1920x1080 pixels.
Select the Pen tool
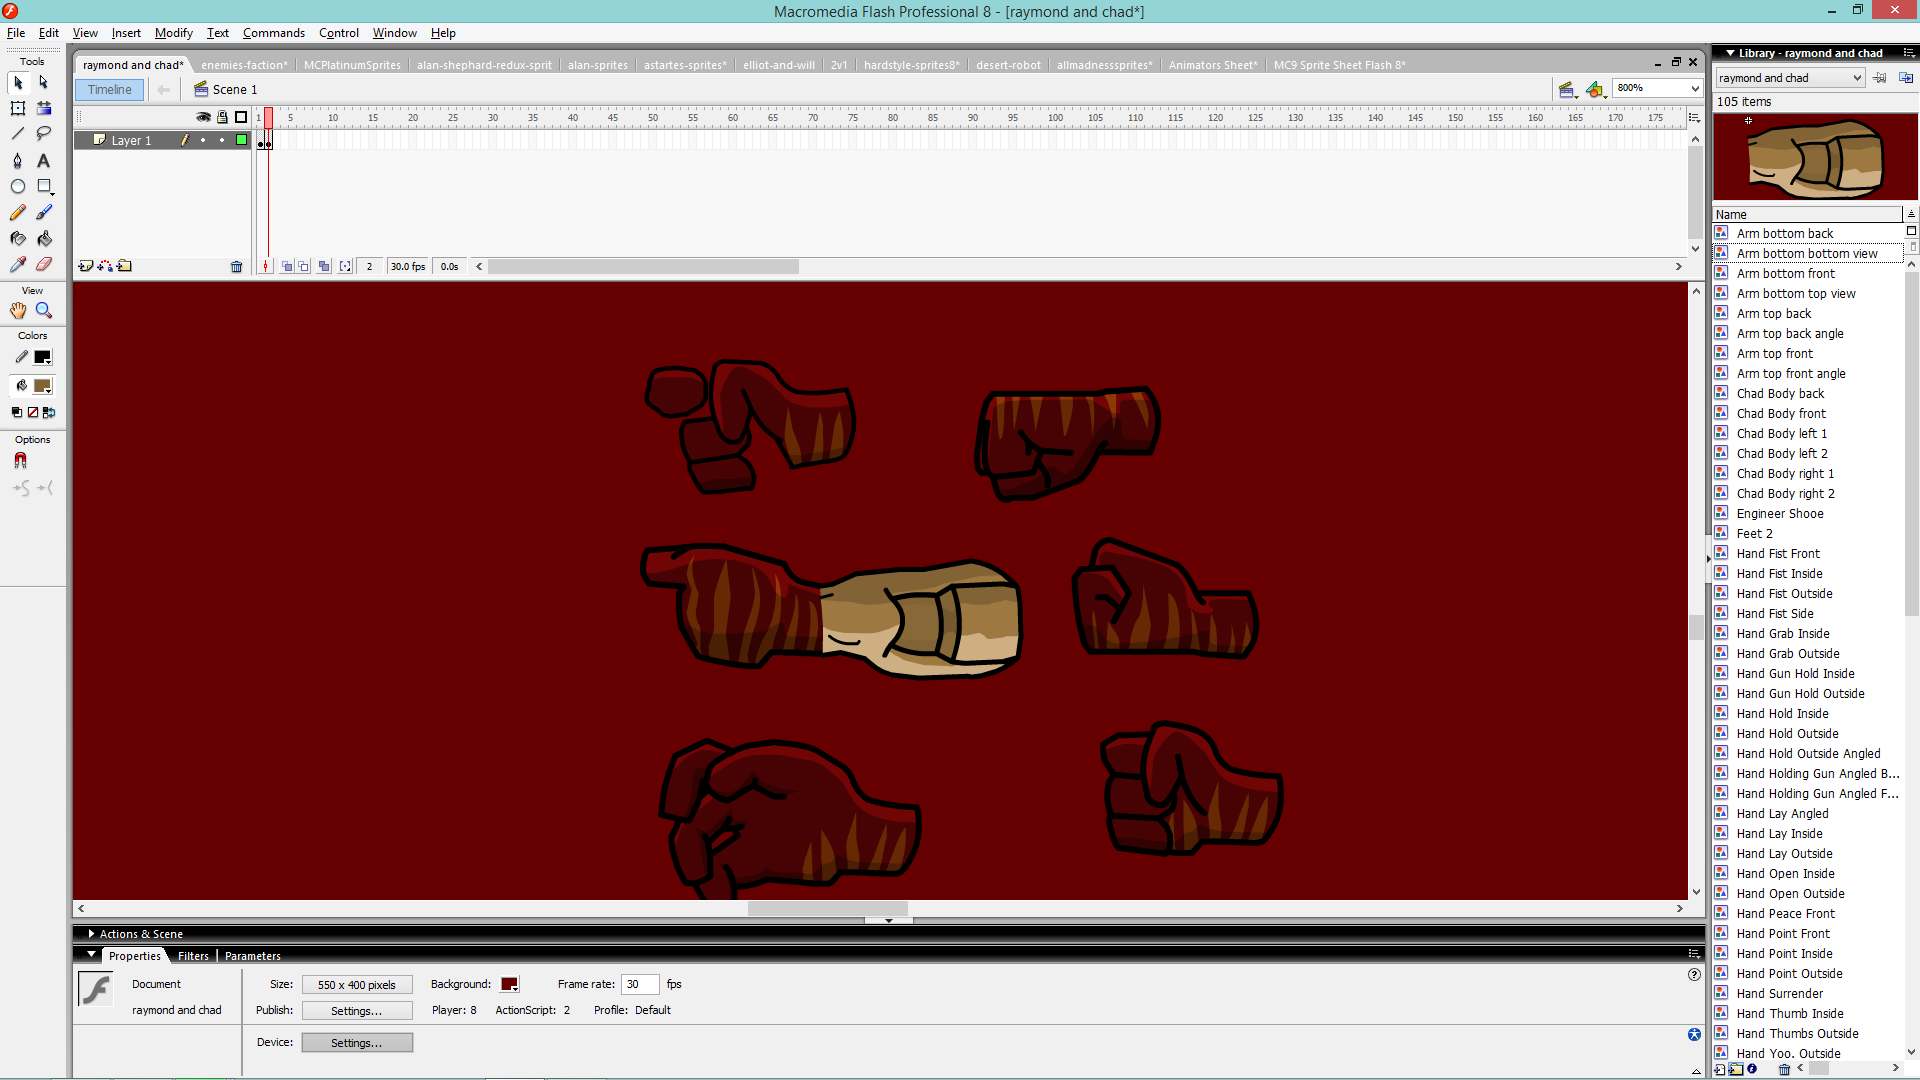click(18, 160)
